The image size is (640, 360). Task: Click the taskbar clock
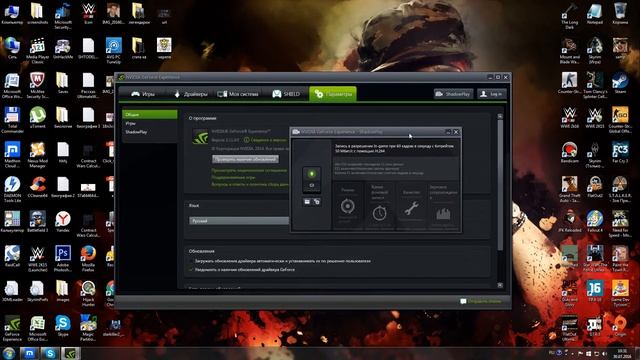tap(622, 353)
